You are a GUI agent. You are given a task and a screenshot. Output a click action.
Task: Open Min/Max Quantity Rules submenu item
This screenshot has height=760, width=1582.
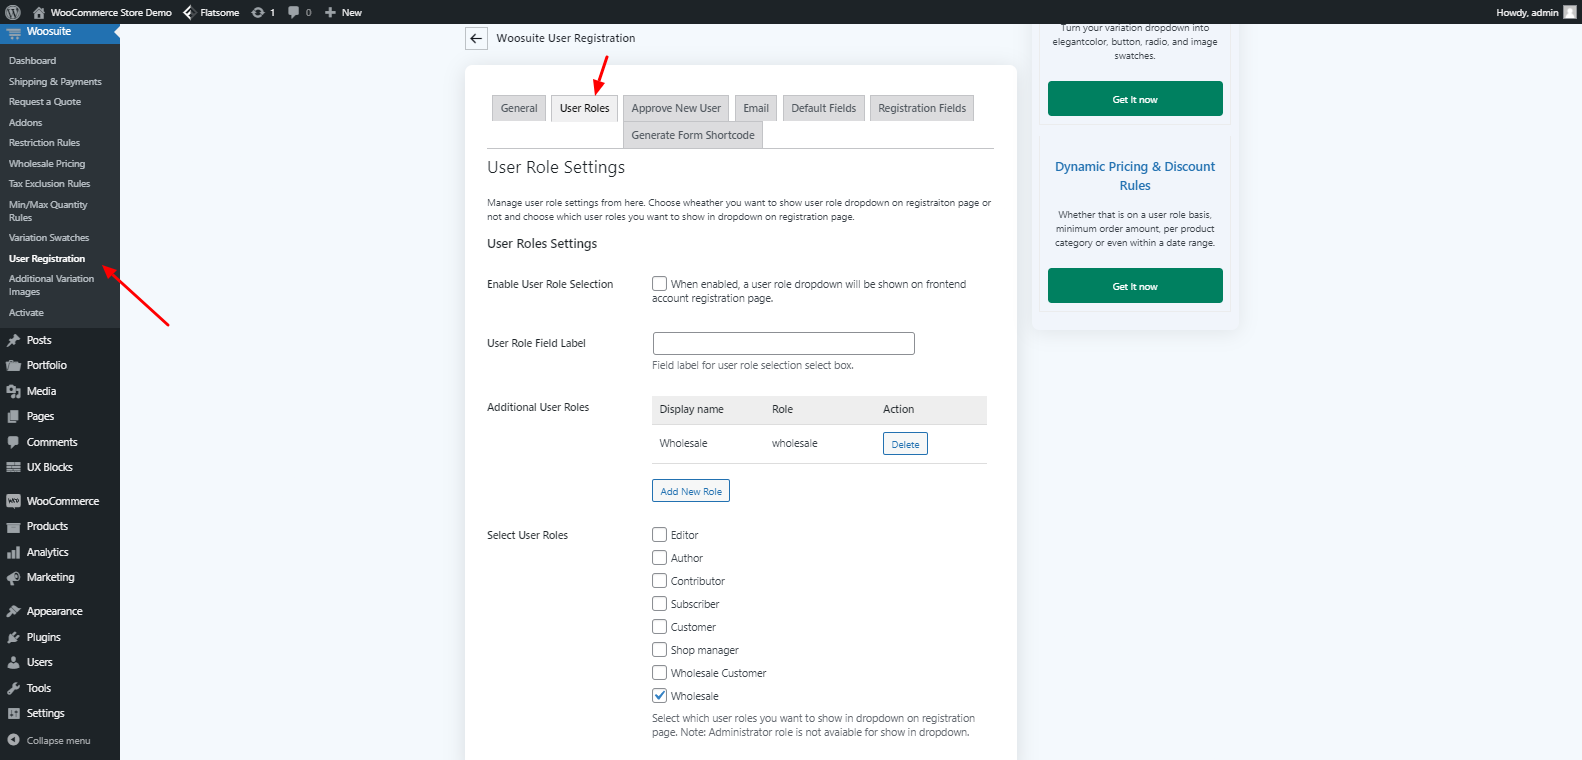click(48, 211)
